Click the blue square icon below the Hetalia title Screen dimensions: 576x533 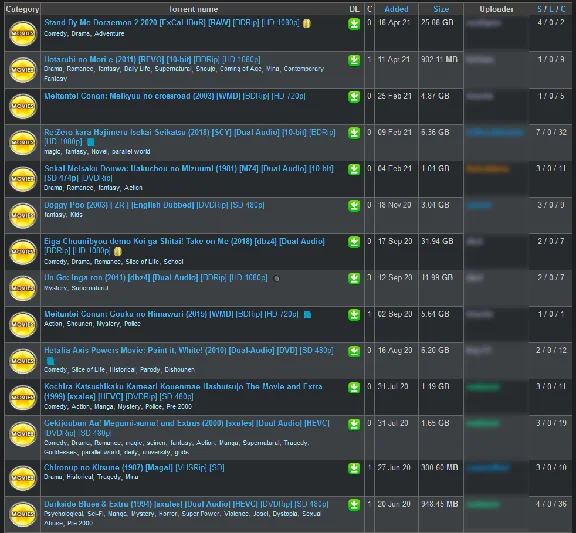click(x=51, y=361)
